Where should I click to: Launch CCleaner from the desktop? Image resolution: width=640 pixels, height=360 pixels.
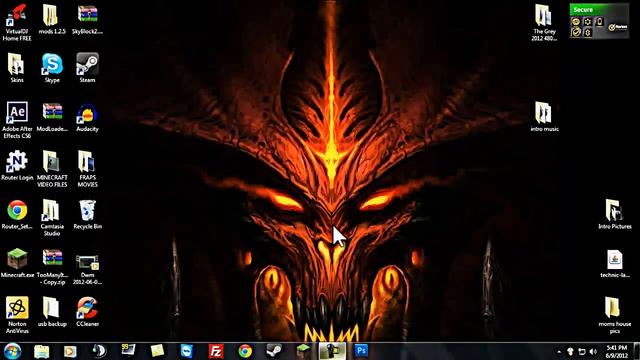tap(87, 311)
